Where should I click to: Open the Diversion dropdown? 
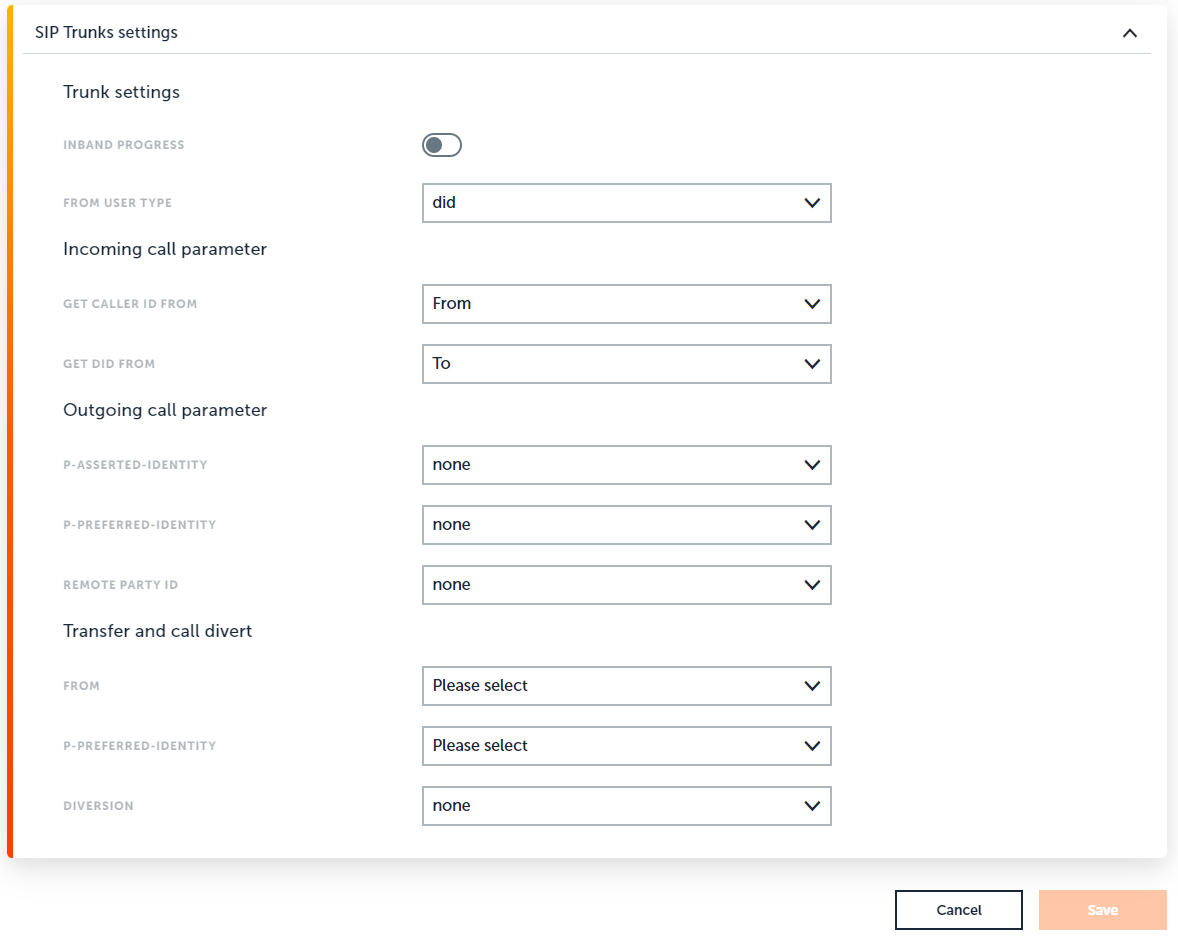tap(627, 805)
